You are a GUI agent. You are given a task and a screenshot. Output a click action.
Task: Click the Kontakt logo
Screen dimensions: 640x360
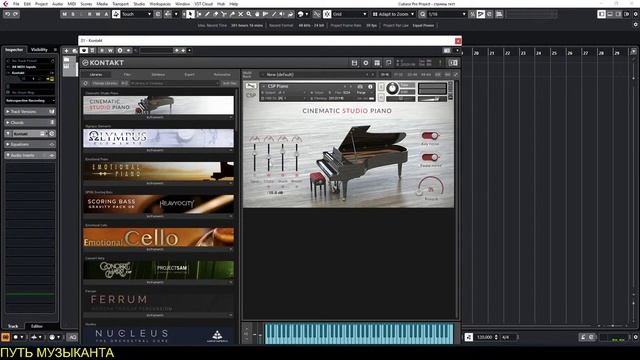pyautogui.click(x=103, y=63)
